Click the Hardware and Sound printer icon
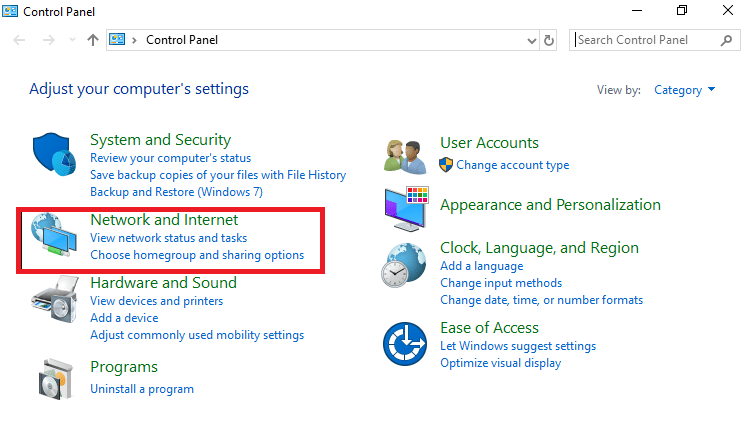The height and width of the screenshot is (422, 745). [x=55, y=298]
